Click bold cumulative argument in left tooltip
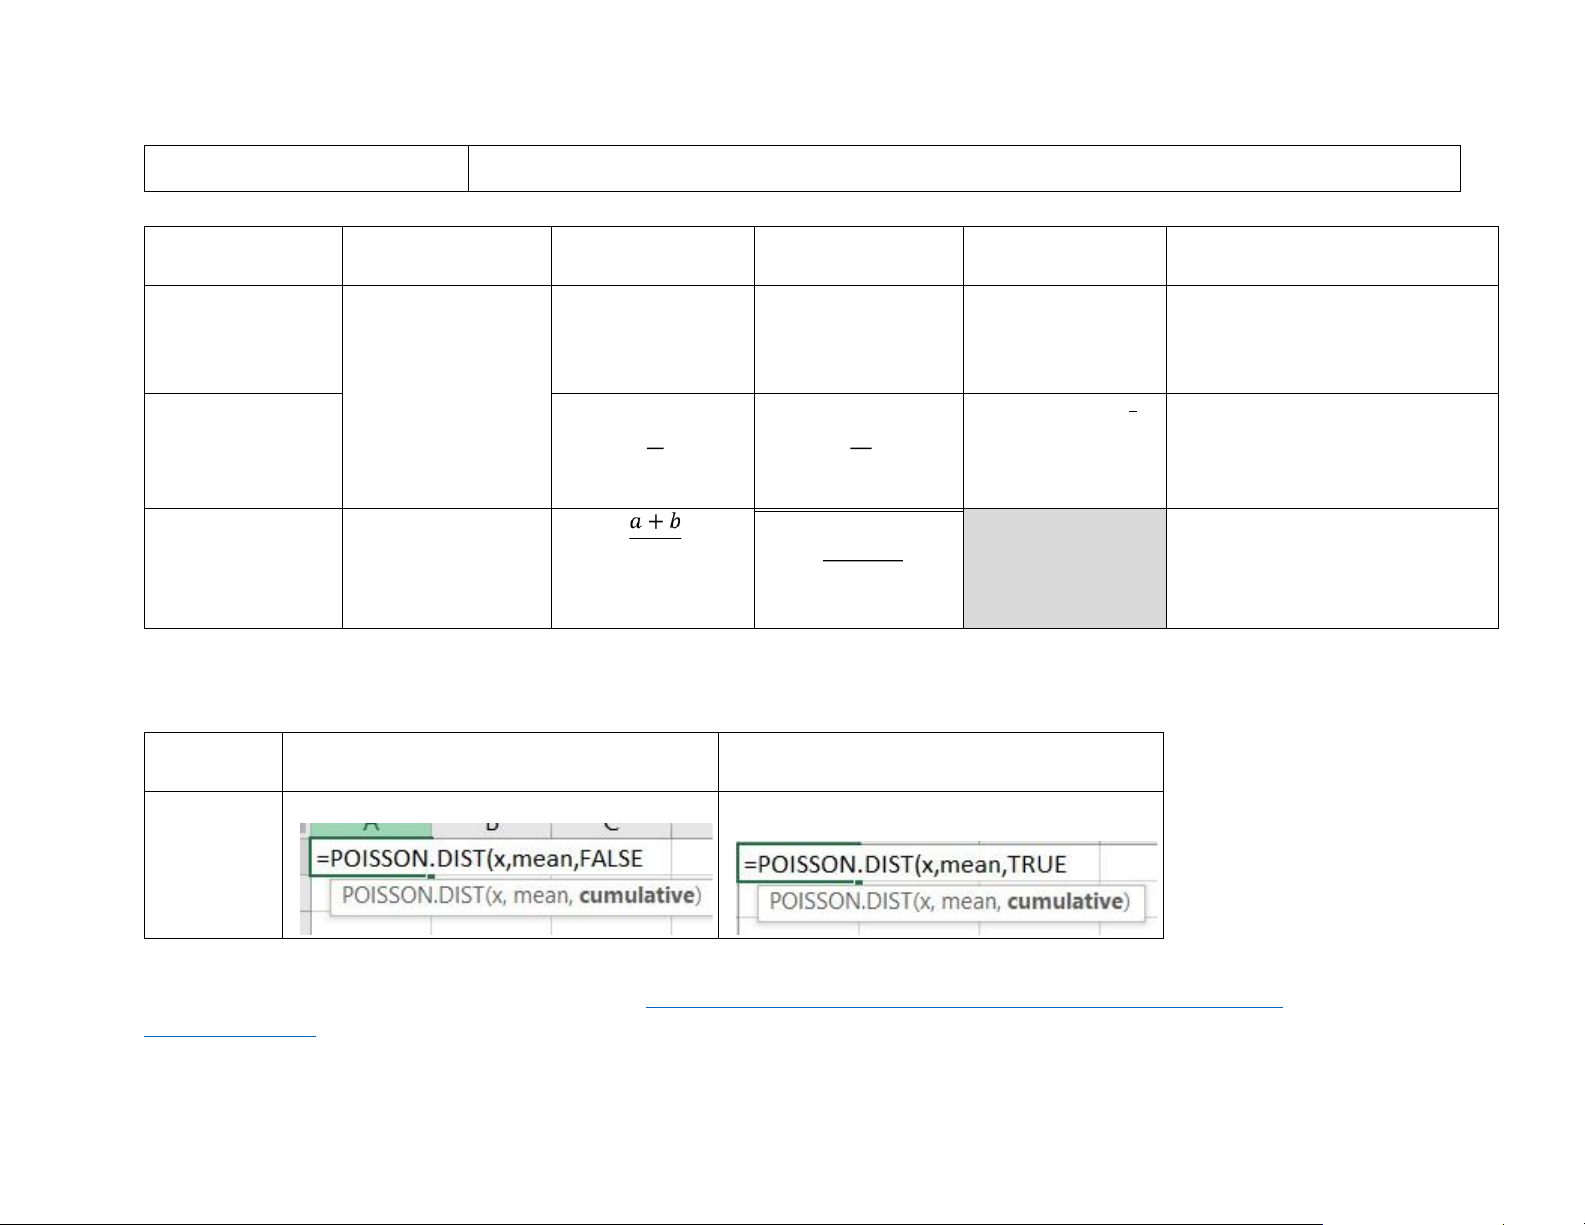Viewport: 1585px width, 1225px height. [637, 895]
